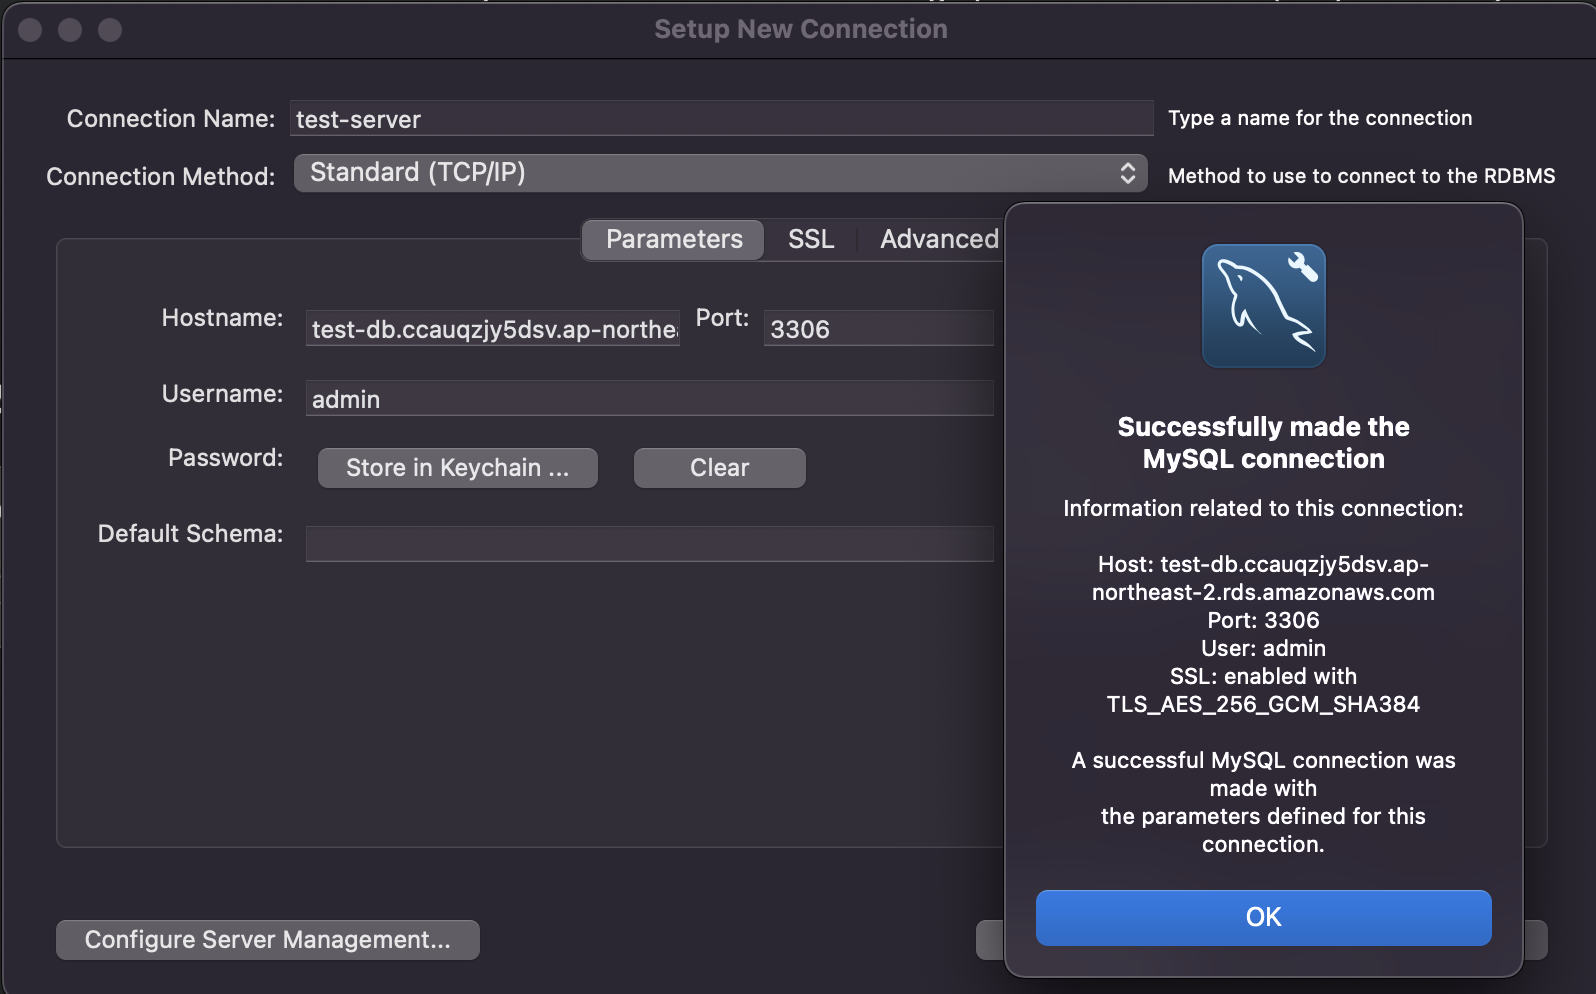Open the Advanced tab

(938, 240)
